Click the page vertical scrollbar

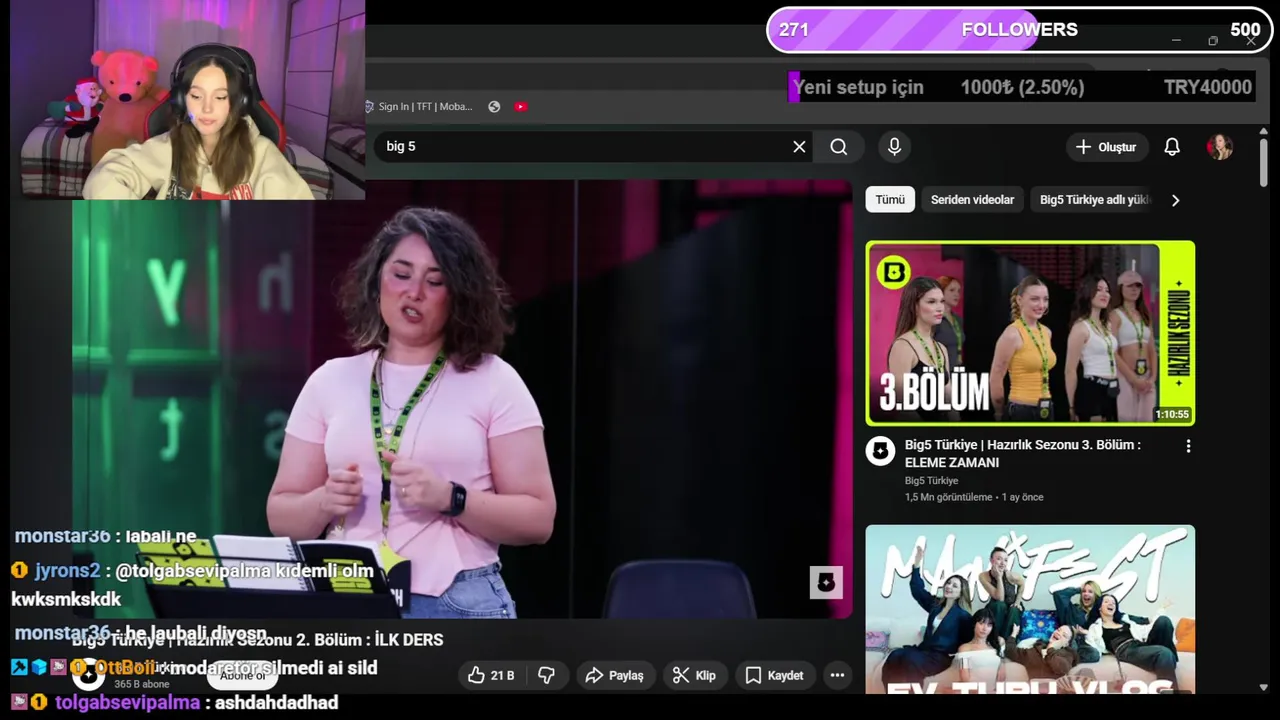[1264, 163]
